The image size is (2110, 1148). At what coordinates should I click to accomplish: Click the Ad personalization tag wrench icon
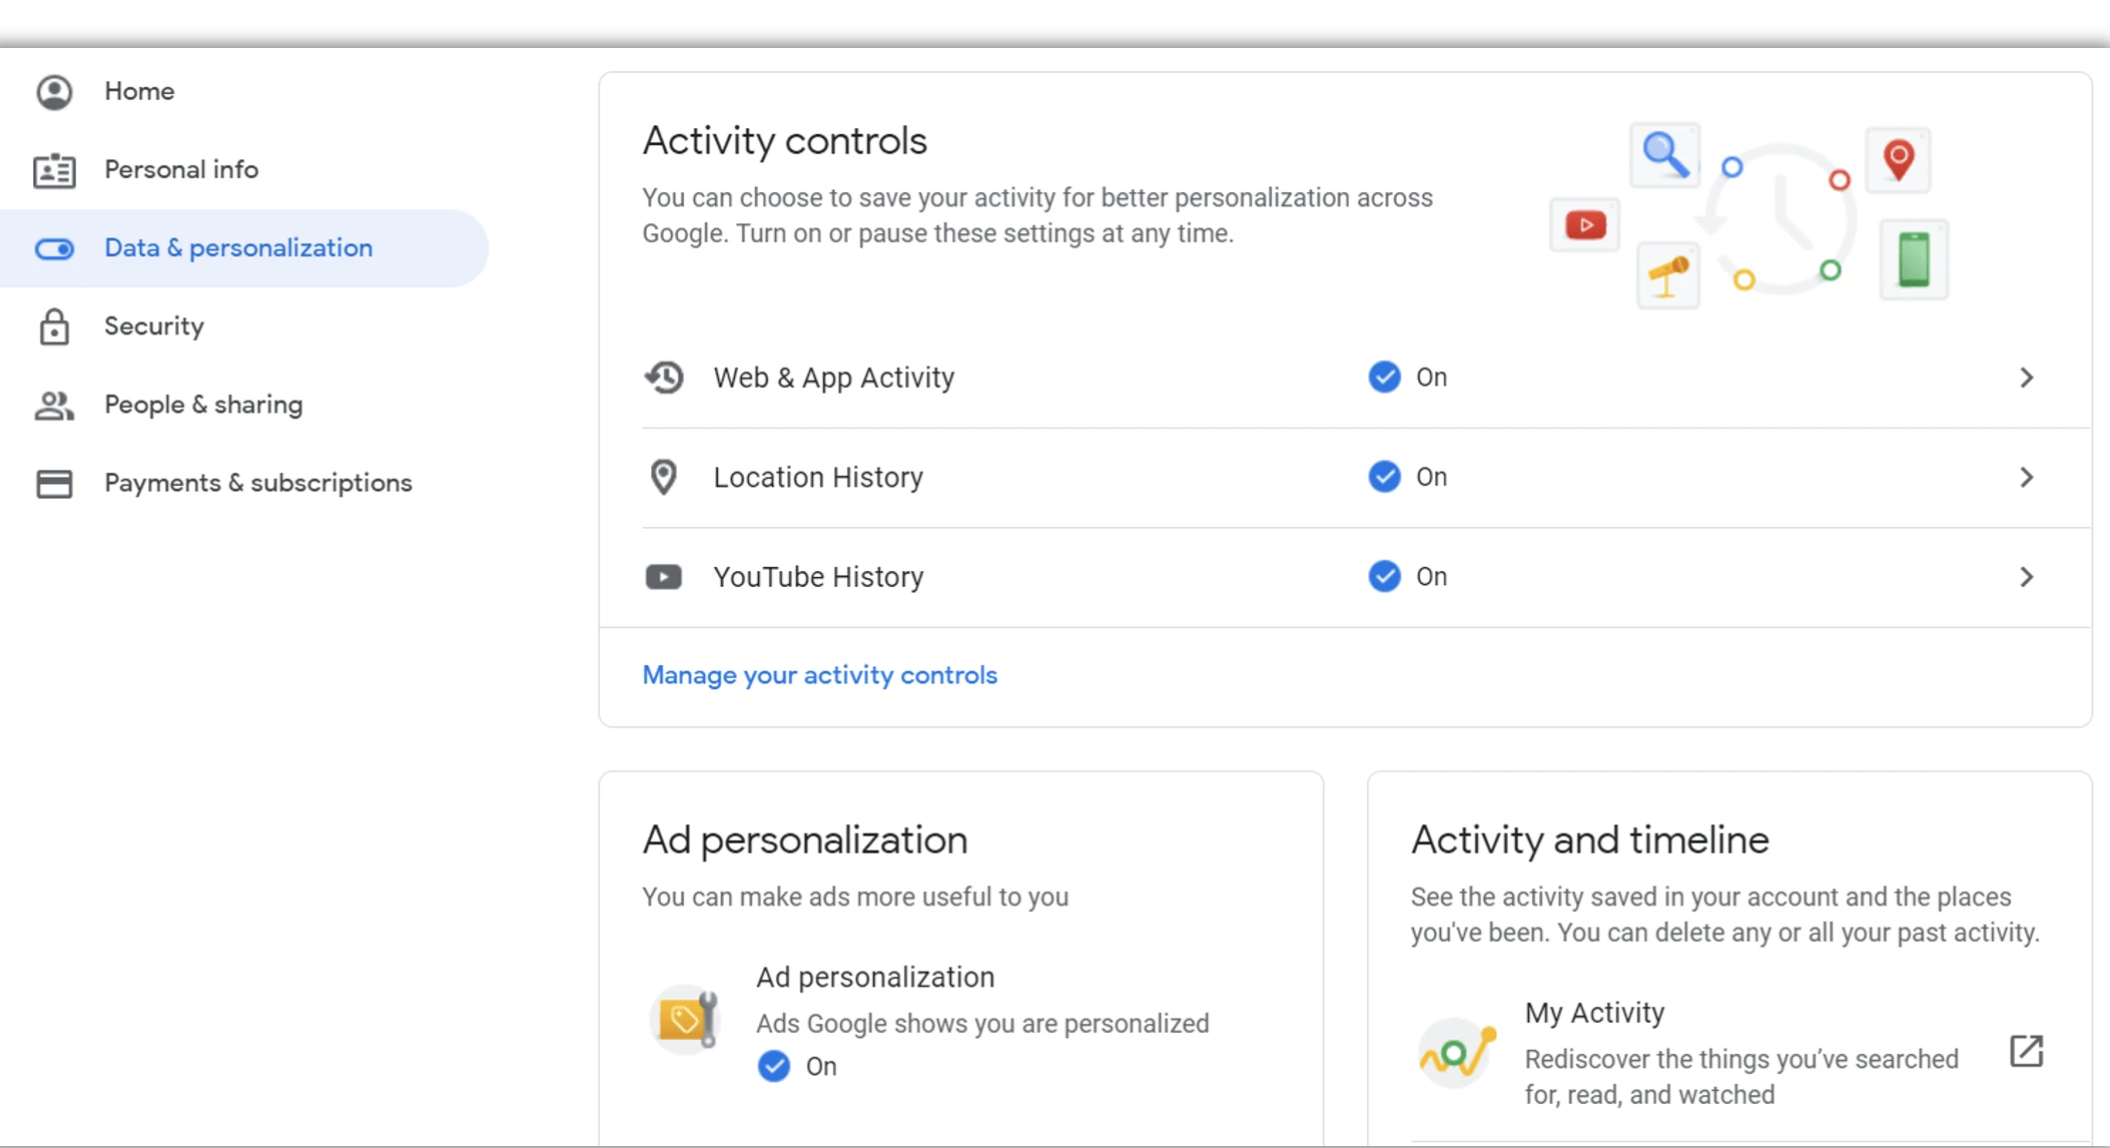pos(686,1020)
